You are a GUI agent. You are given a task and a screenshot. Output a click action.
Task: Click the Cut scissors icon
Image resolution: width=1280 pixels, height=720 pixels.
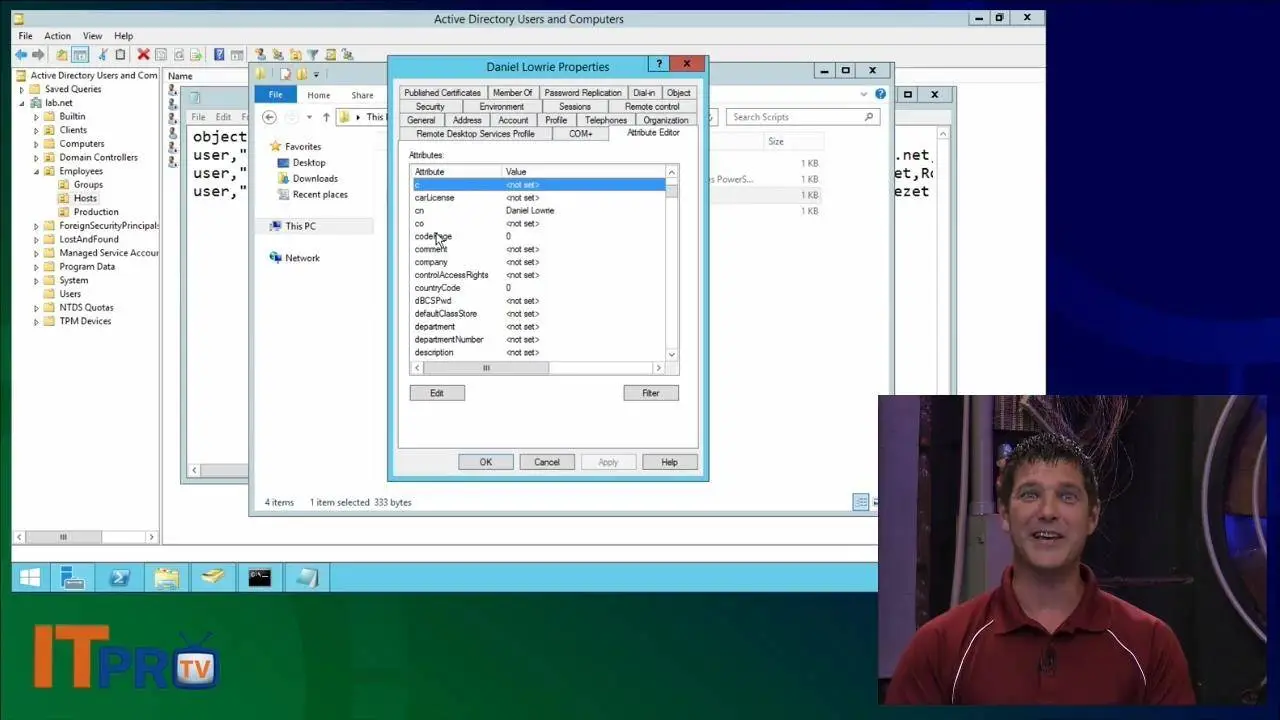pyautogui.click(x=103, y=55)
